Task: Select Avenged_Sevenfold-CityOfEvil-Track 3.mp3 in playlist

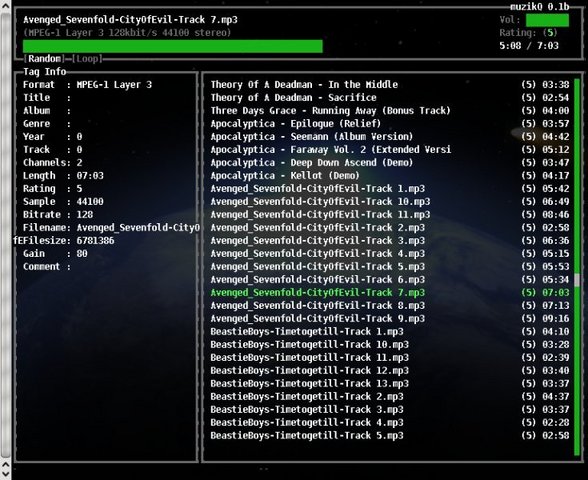Action: 390,241
